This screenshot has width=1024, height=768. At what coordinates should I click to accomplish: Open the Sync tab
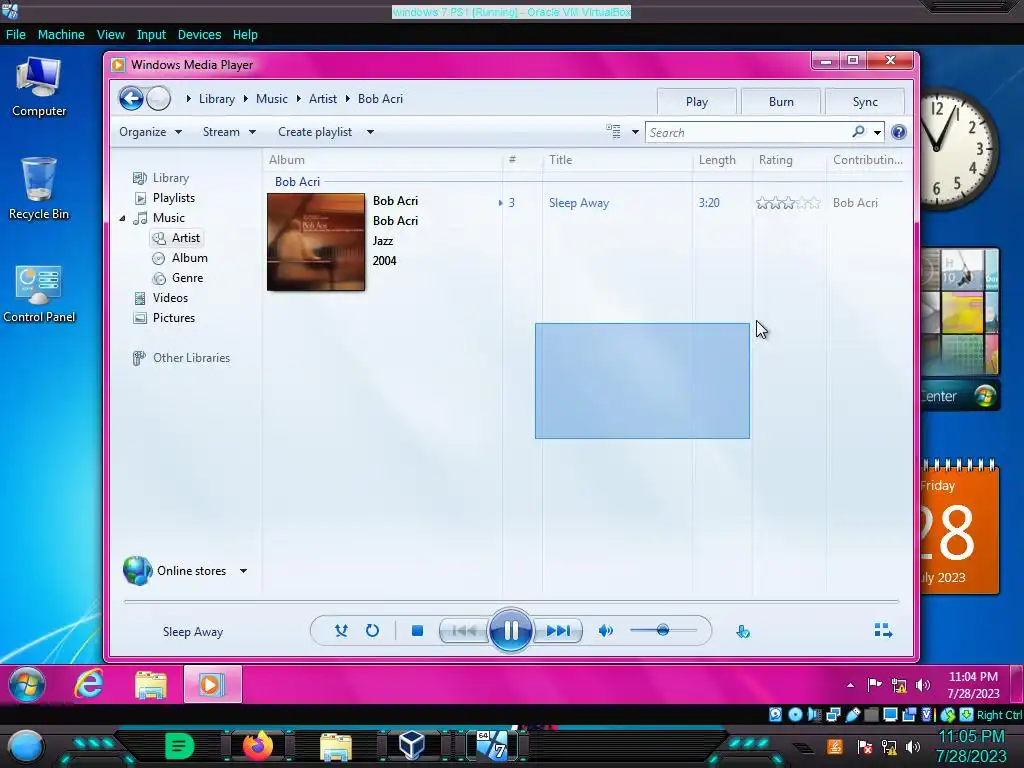point(865,102)
